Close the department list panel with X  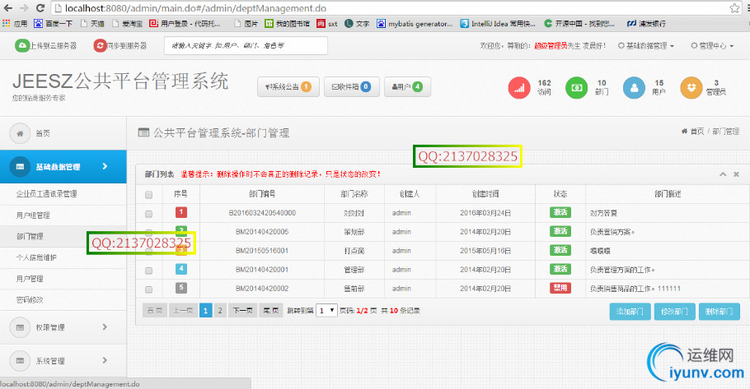pyautogui.click(x=736, y=174)
